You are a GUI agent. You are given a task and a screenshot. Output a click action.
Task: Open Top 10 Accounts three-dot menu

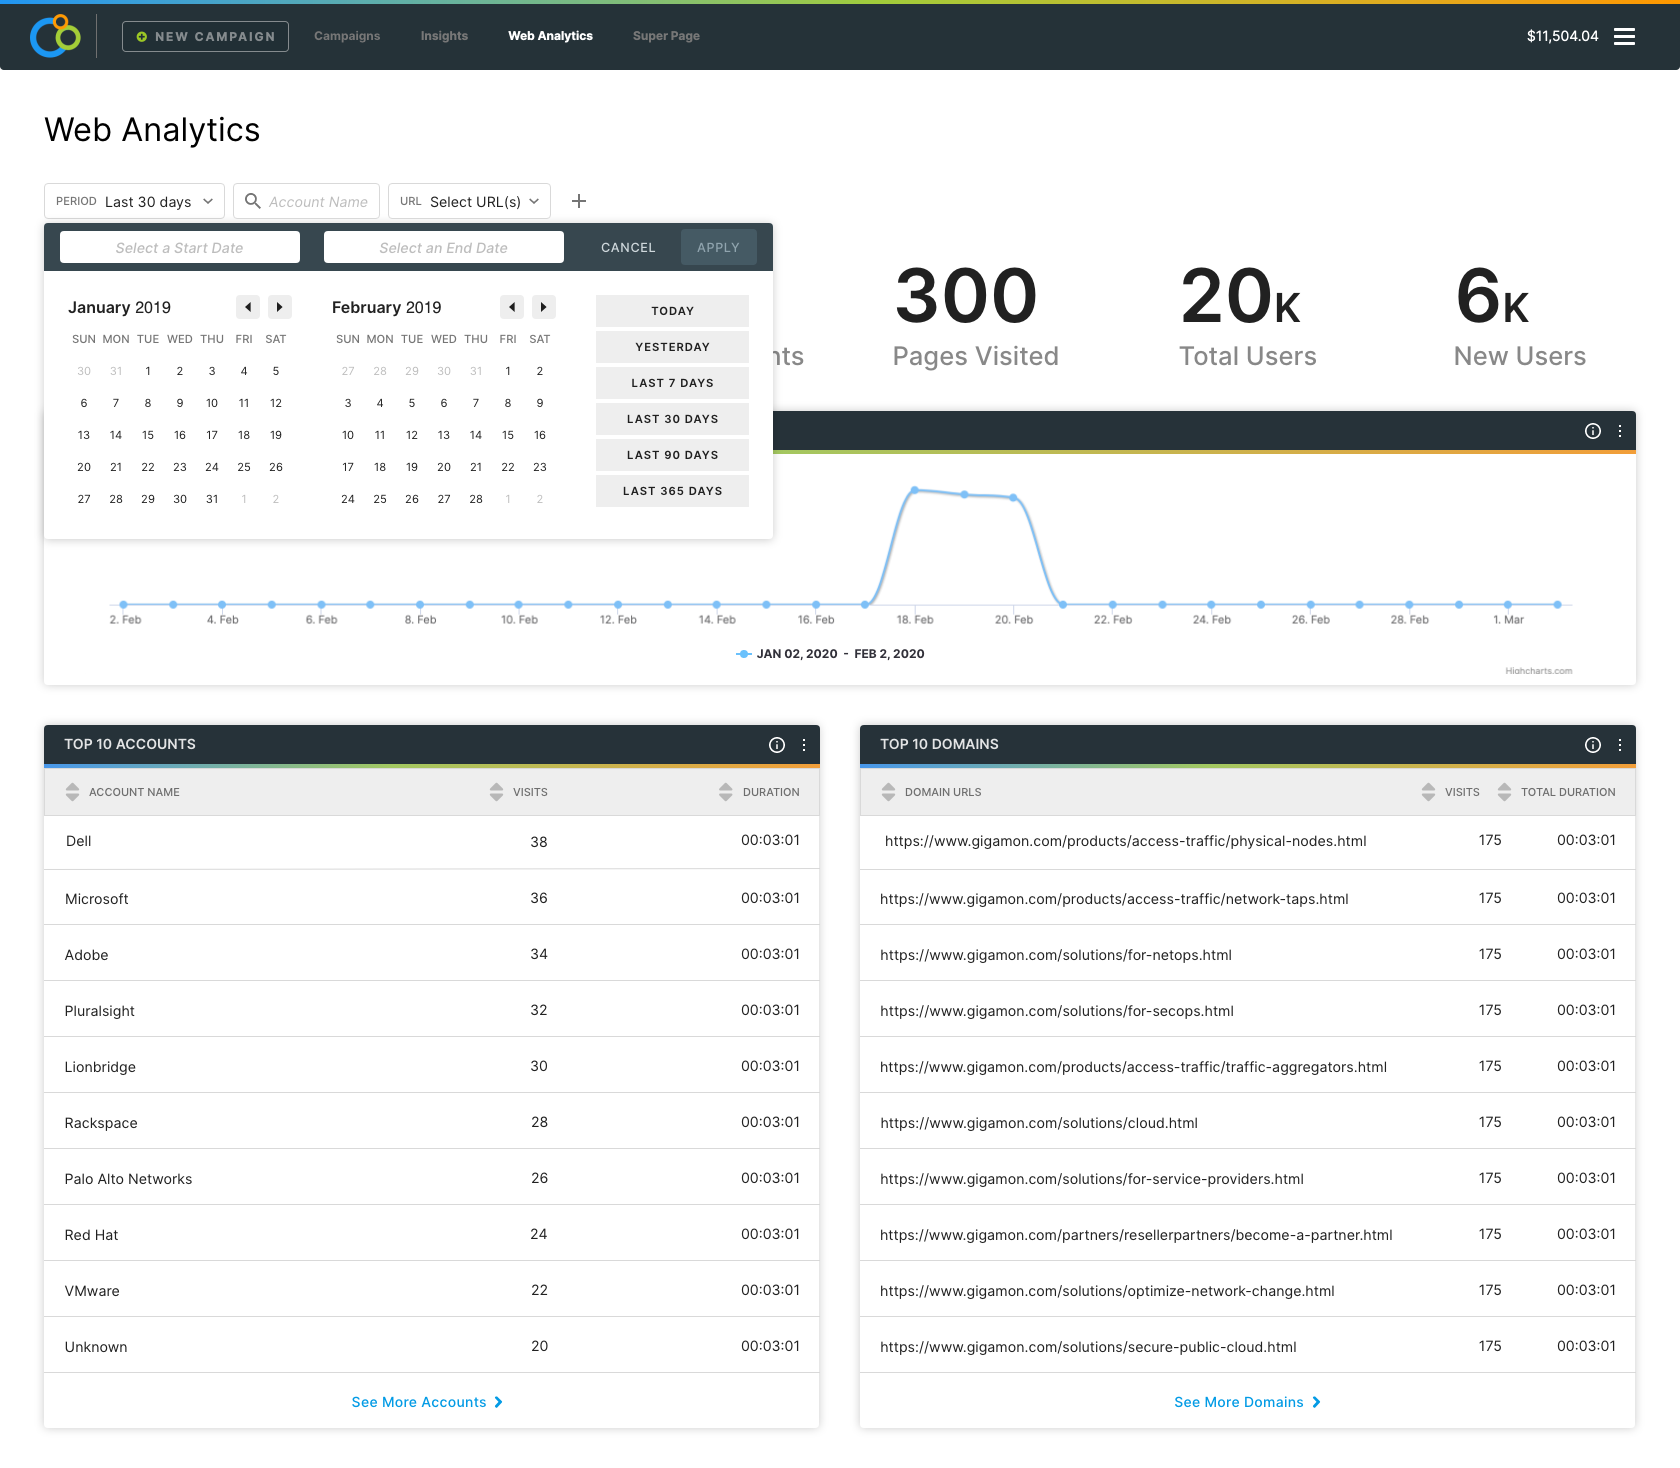pos(804,745)
